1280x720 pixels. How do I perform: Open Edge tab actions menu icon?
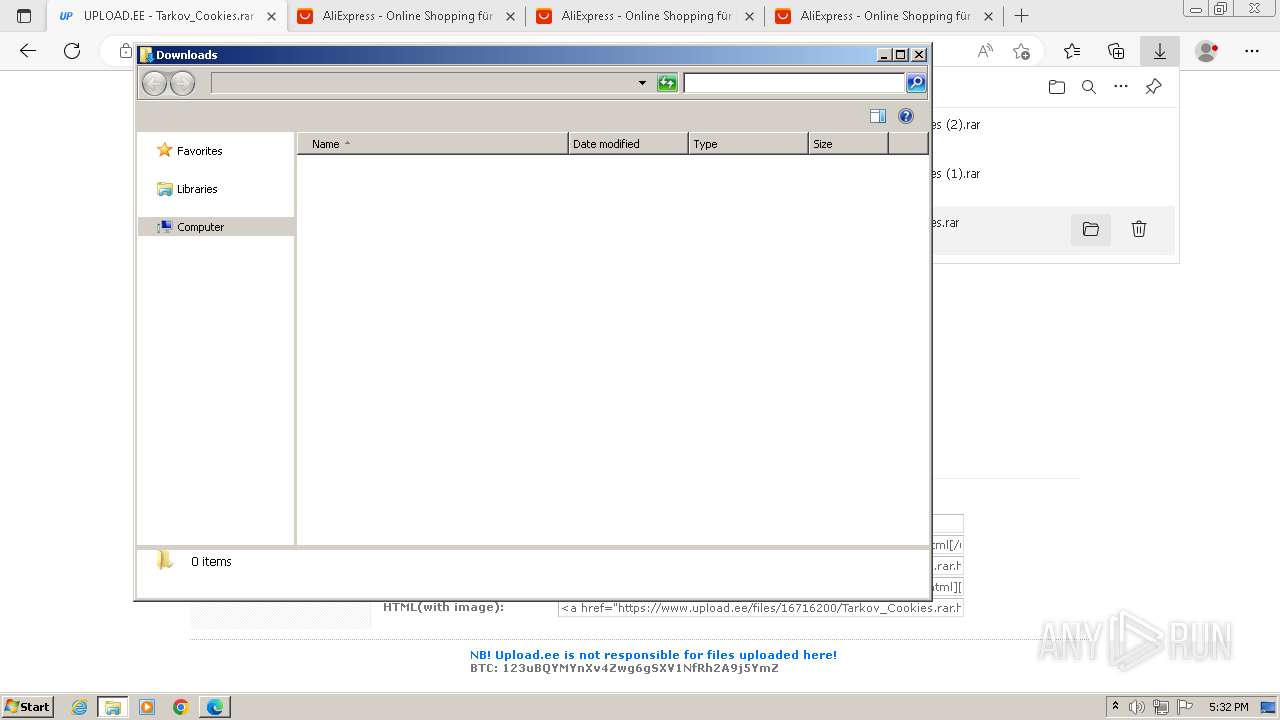24,16
